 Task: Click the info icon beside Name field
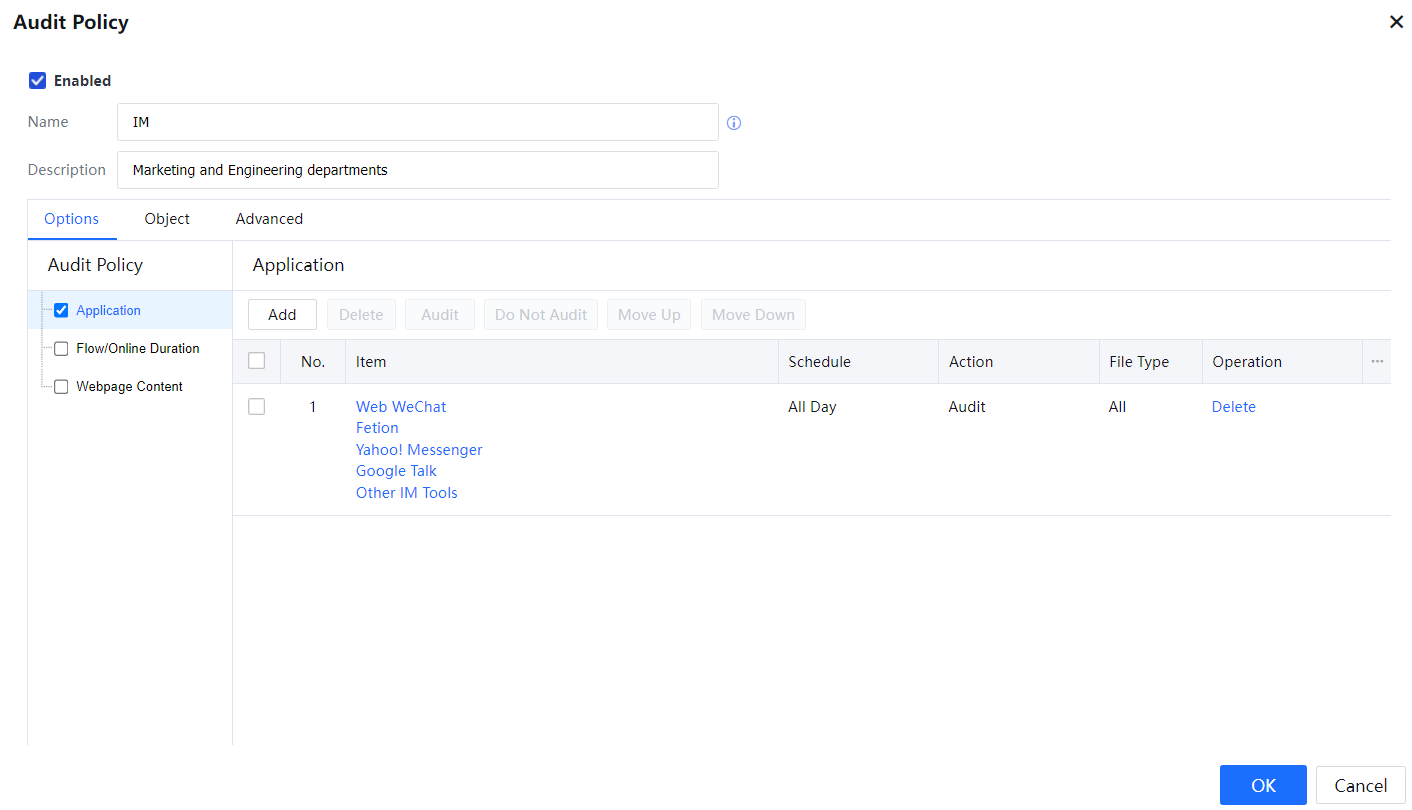[734, 123]
